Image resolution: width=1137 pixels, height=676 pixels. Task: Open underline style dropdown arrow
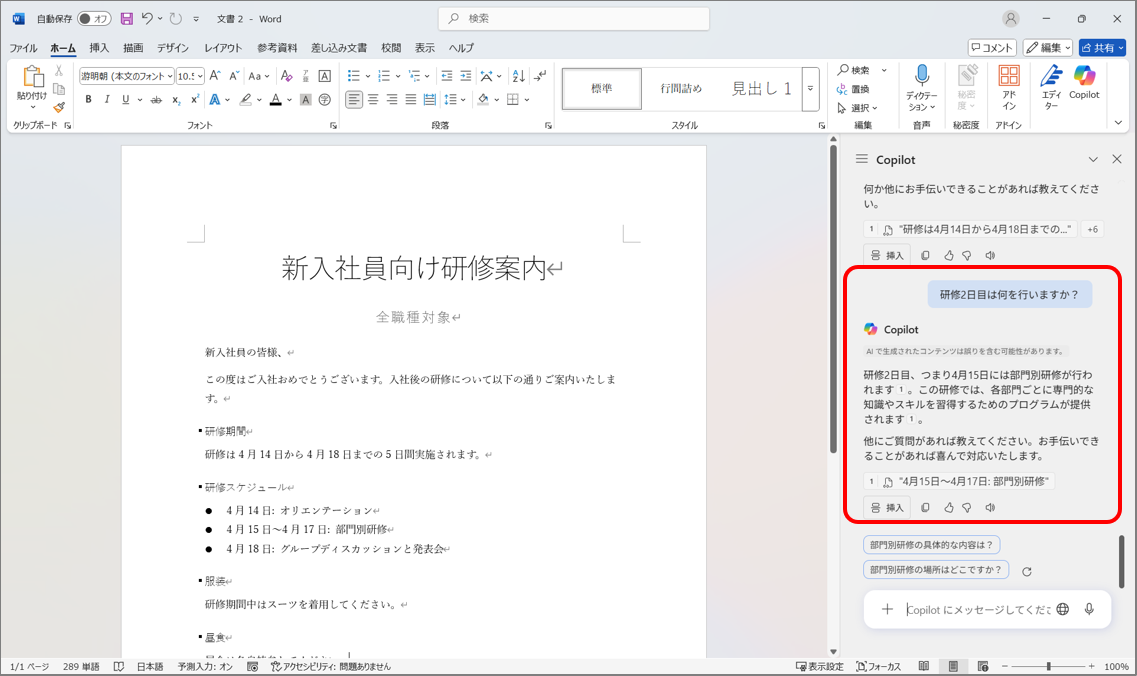coord(138,99)
